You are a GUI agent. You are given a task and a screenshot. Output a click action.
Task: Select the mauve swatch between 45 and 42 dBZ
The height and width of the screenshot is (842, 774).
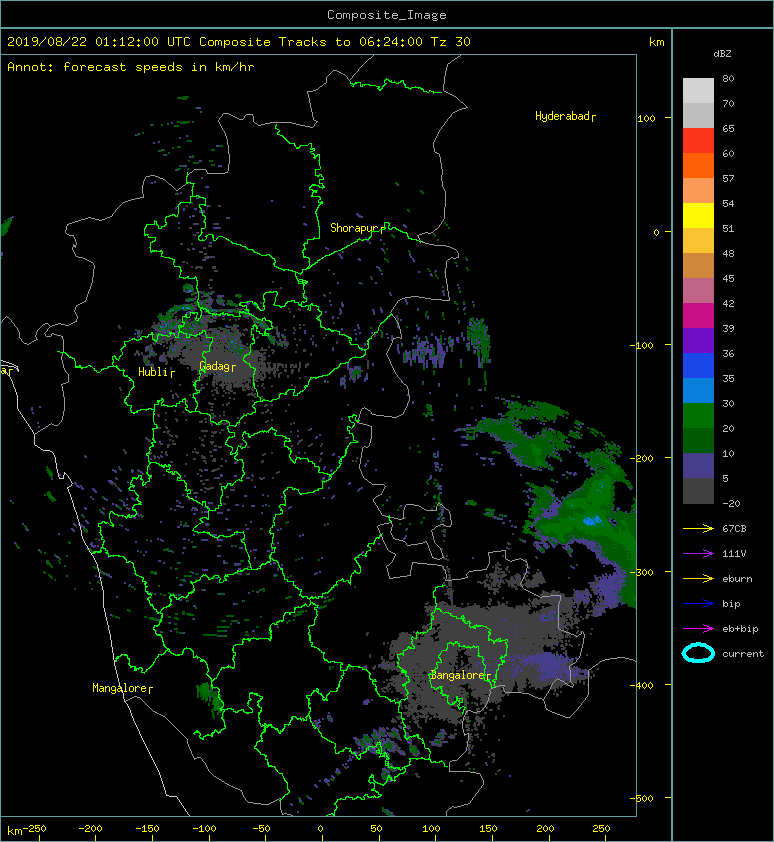[698, 291]
